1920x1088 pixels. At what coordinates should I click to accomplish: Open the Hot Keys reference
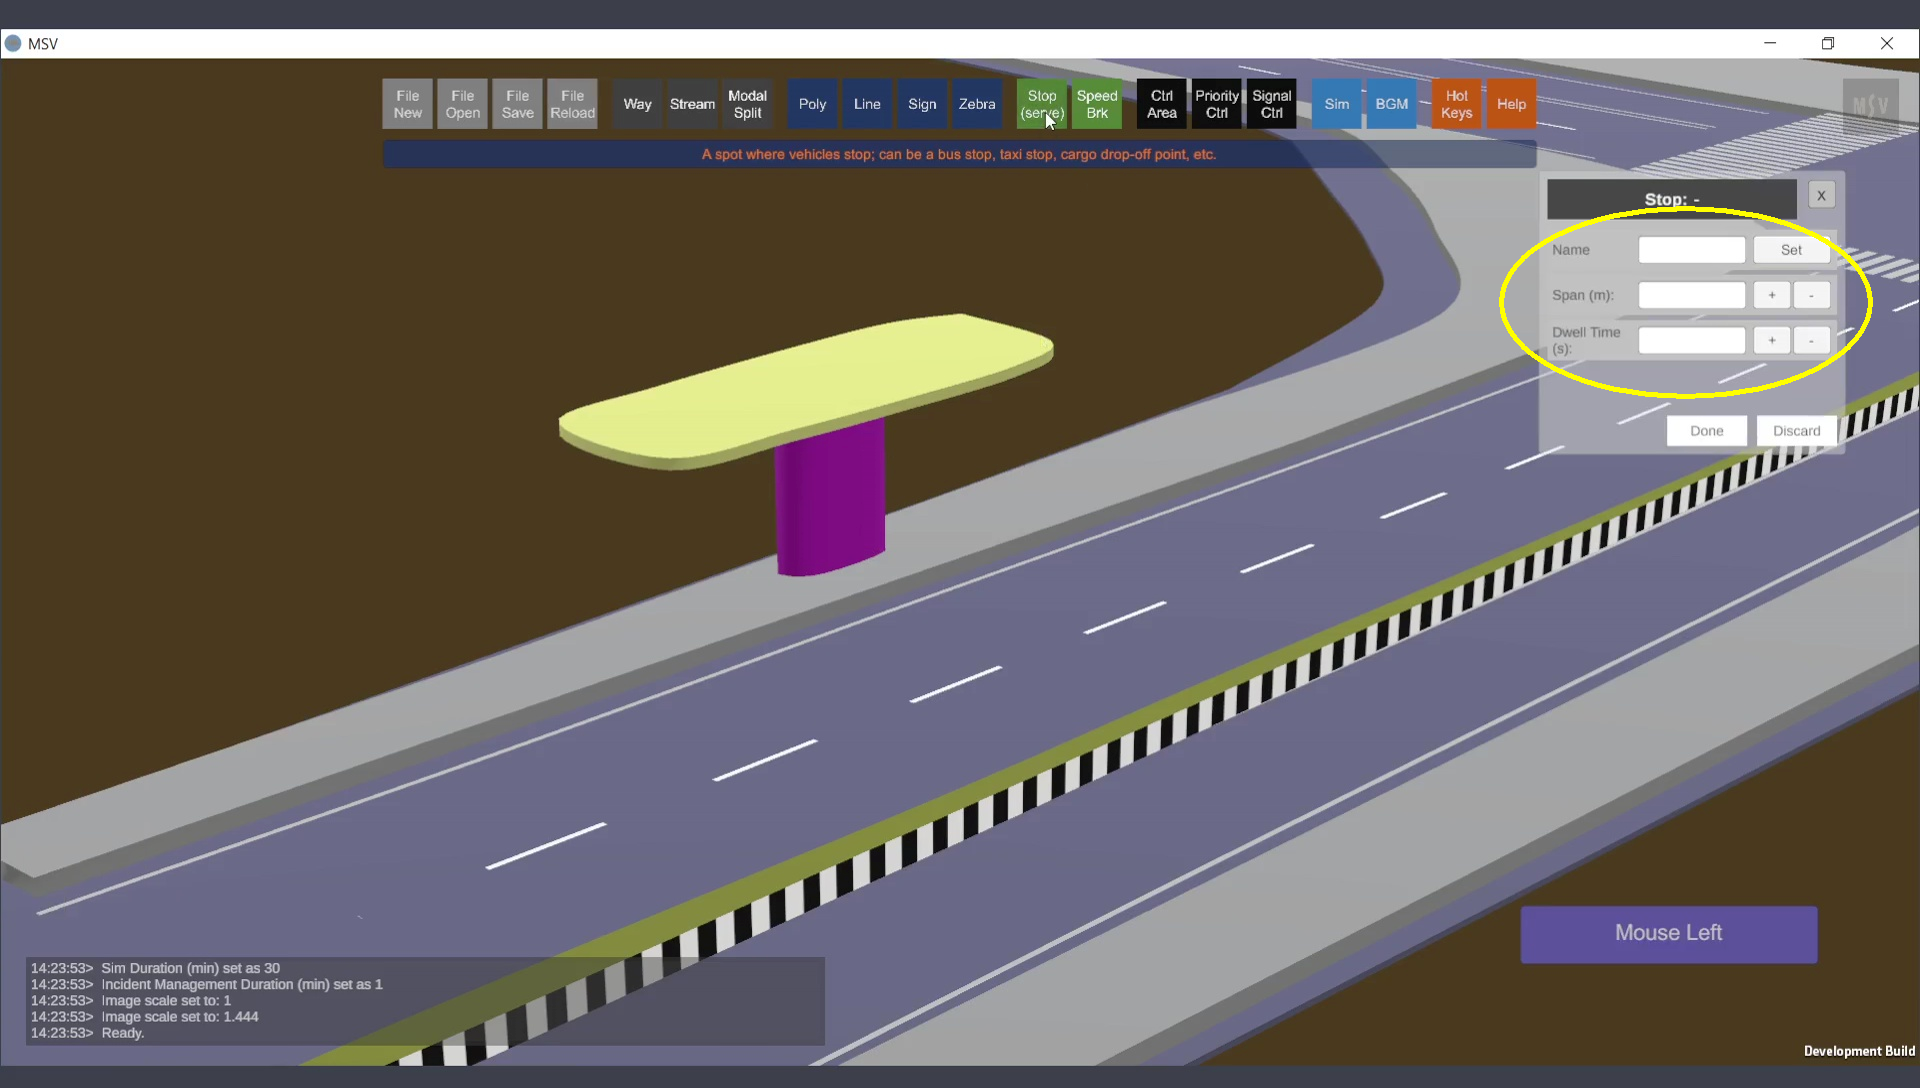pos(1456,104)
